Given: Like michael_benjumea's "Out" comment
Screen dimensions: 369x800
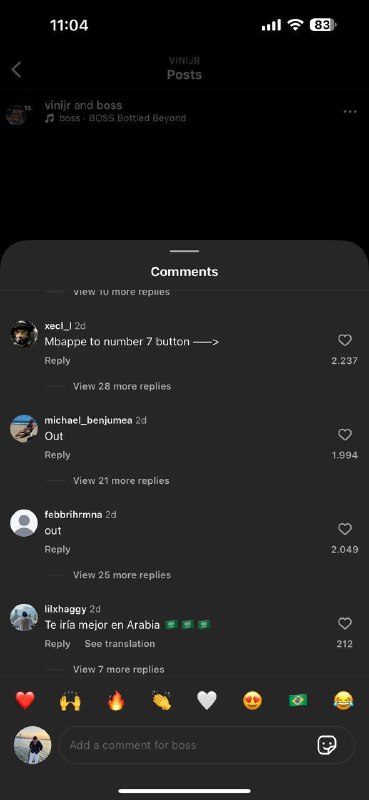Looking at the screenshot, I should pyautogui.click(x=345, y=435).
